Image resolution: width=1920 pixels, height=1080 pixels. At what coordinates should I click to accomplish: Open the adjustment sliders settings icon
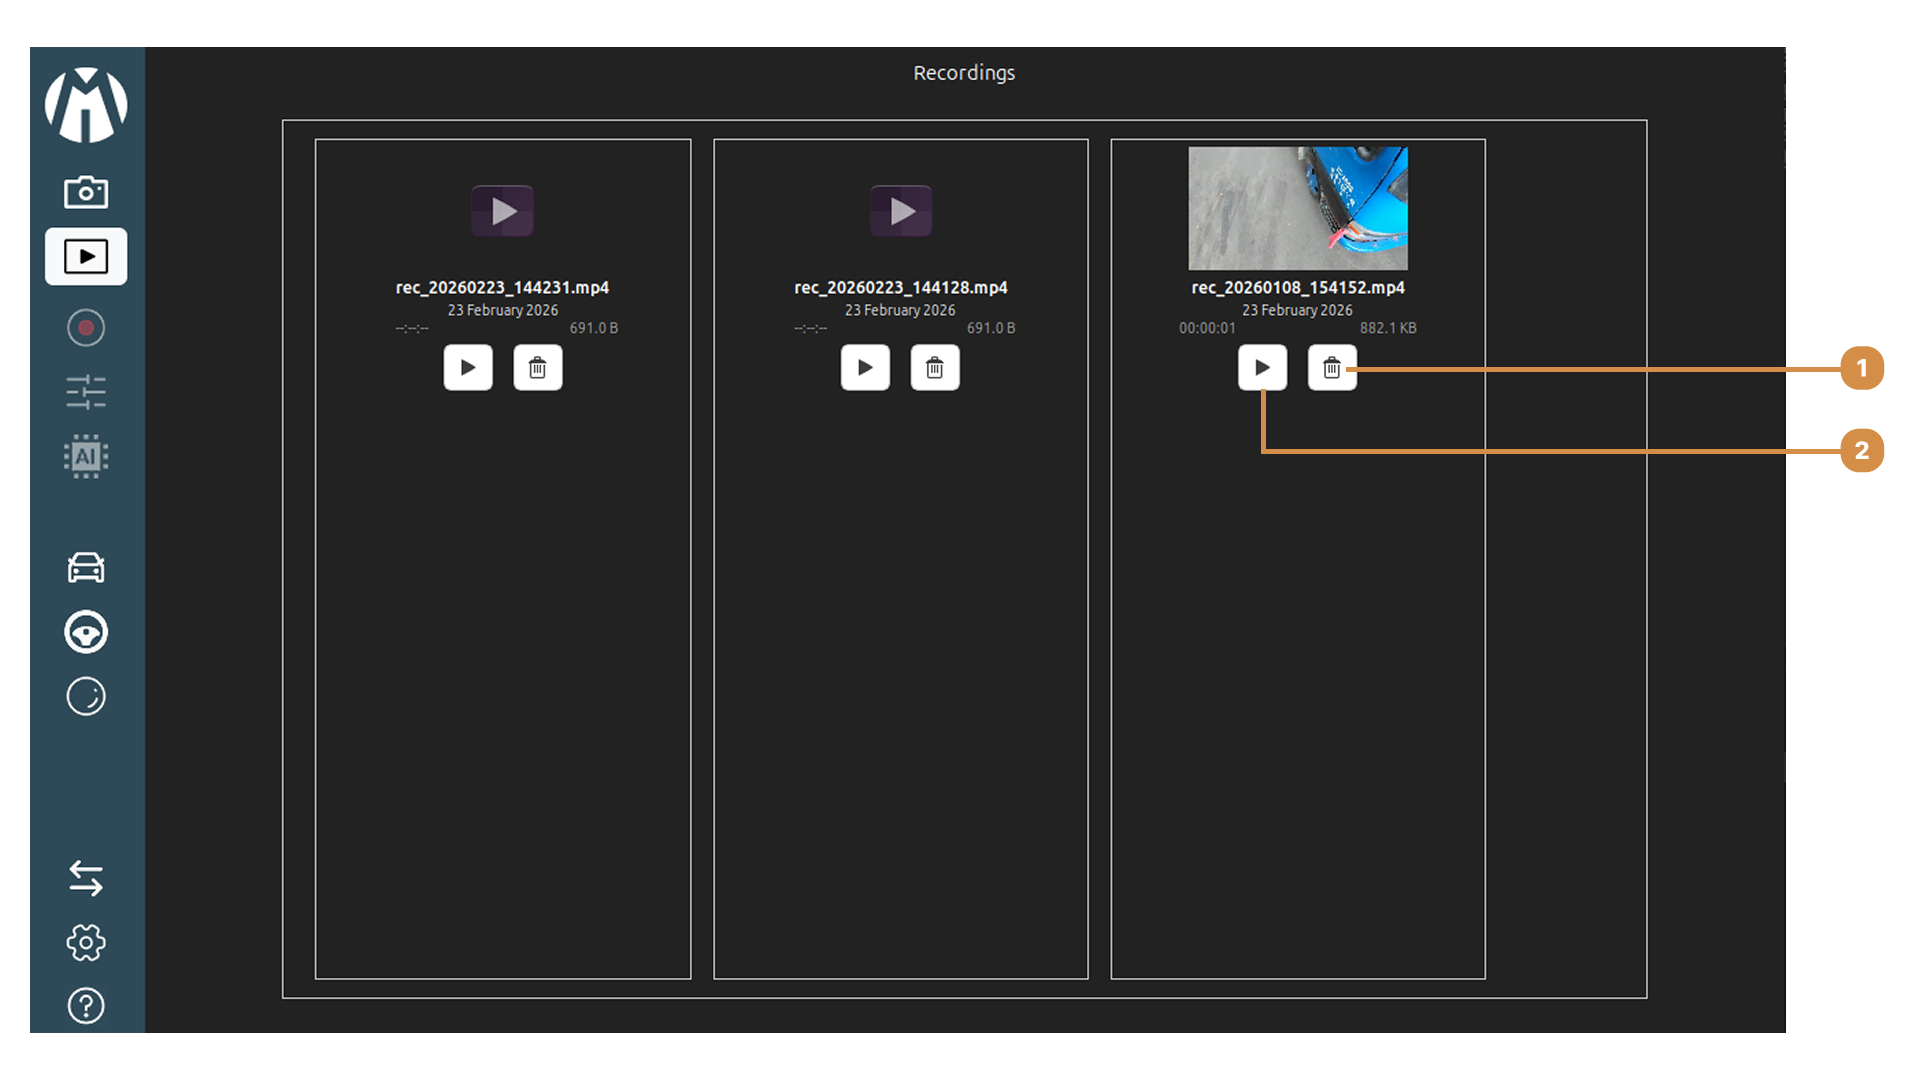[x=86, y=392]
